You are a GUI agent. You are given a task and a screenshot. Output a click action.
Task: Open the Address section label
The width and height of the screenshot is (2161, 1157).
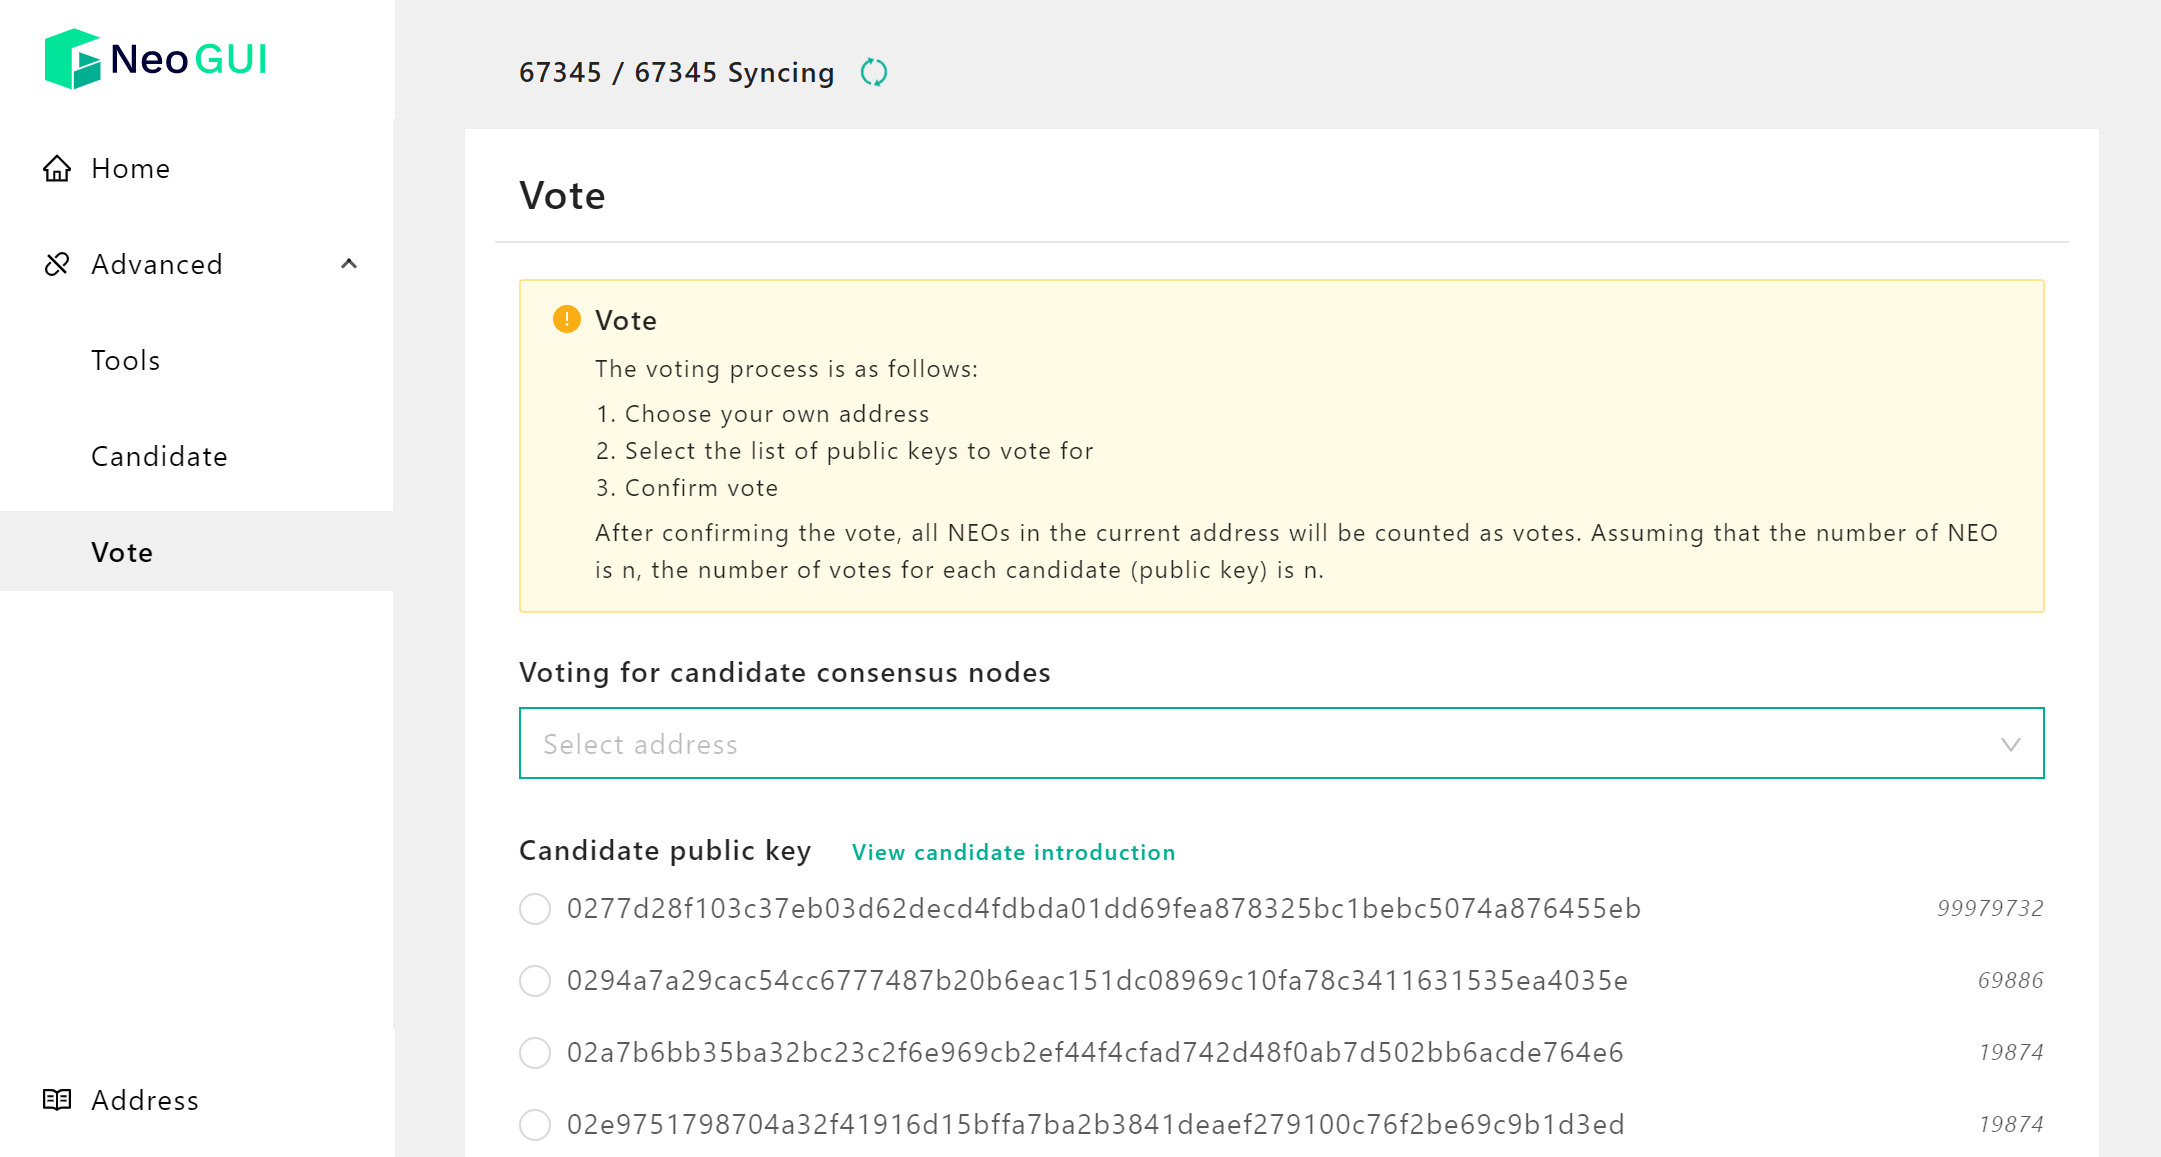pos(145,1100)
